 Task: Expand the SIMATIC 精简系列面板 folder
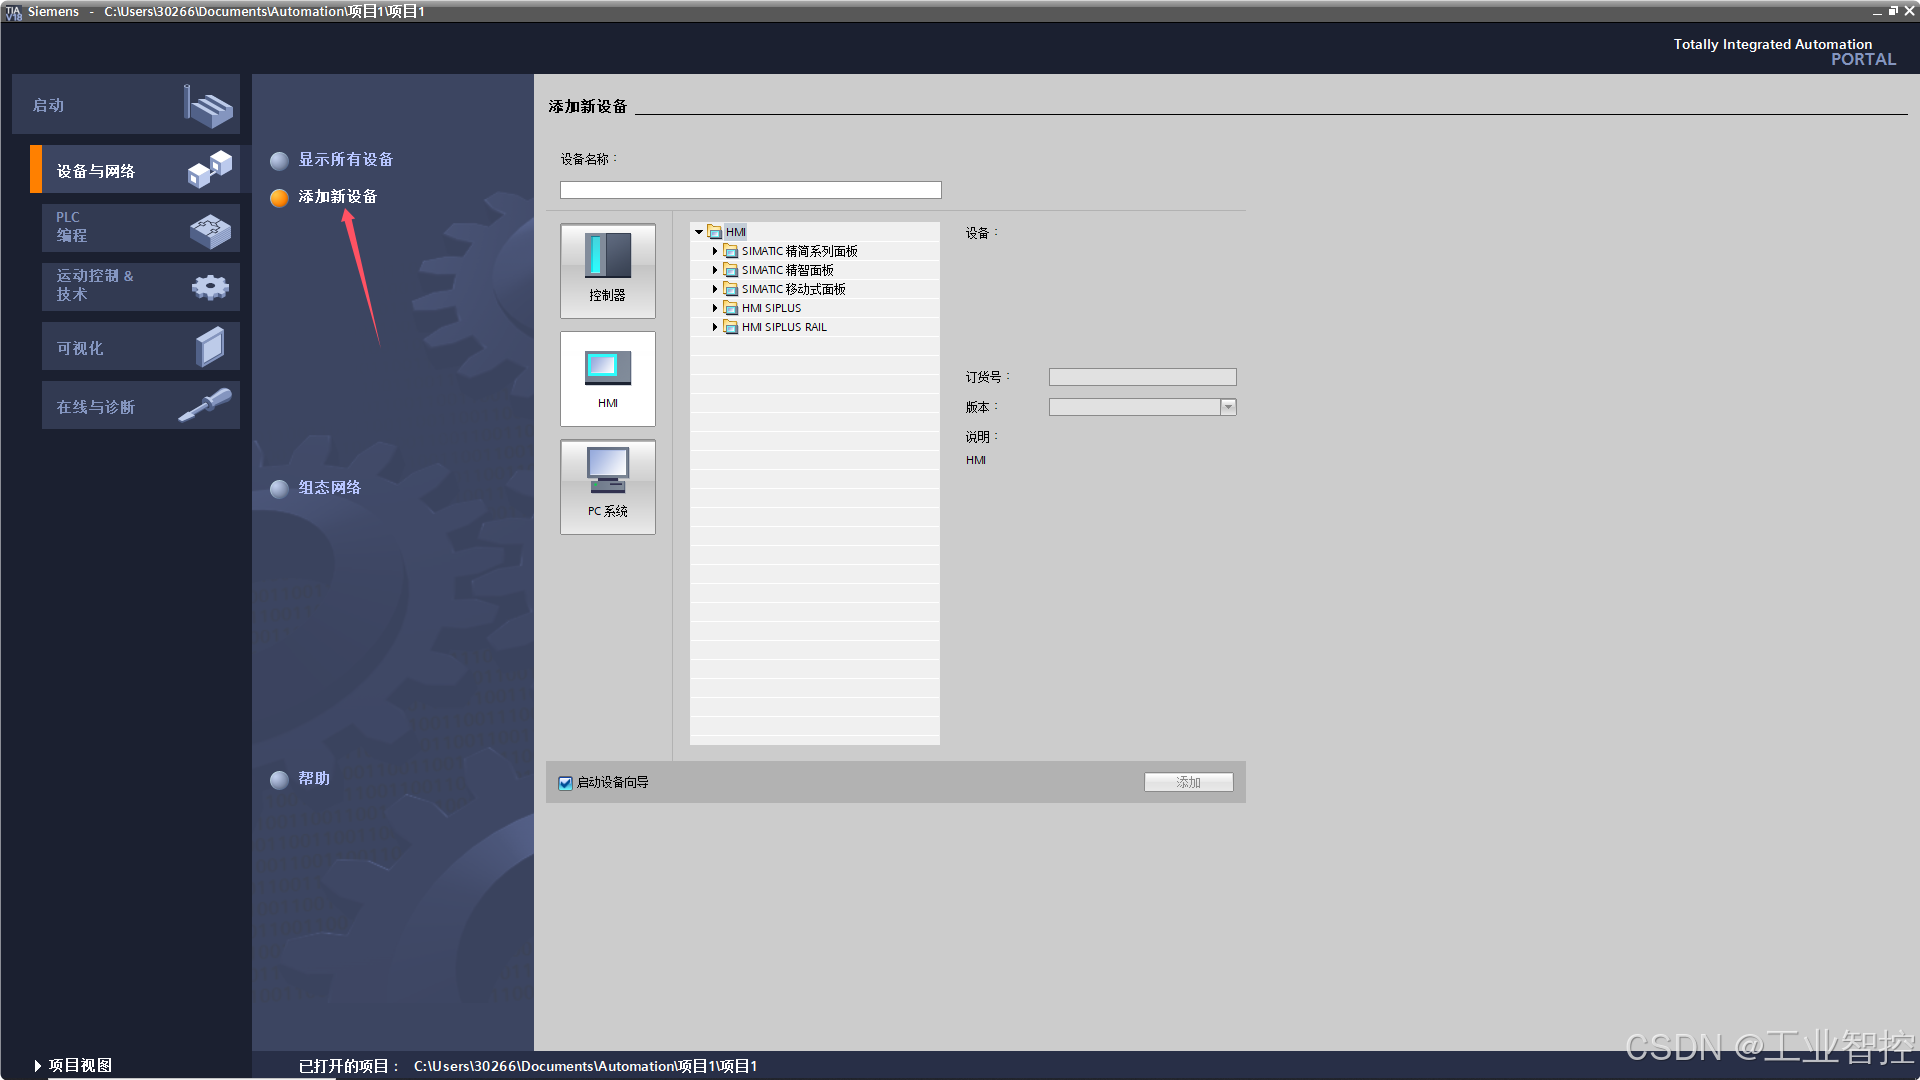tap(715, 251)
